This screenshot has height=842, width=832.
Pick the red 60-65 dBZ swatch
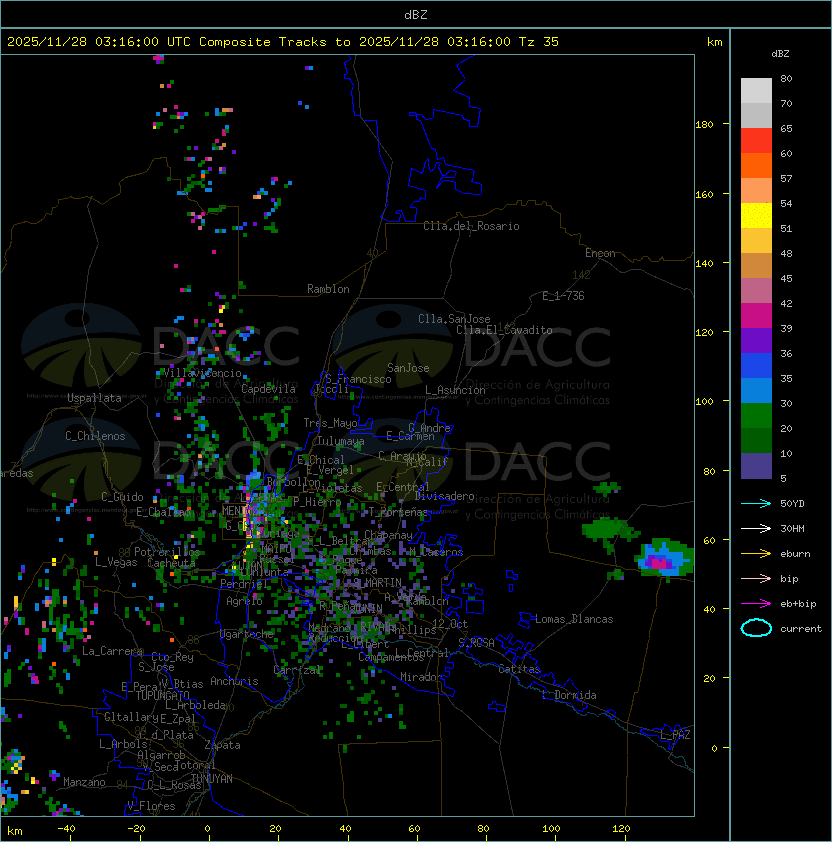(756, 141)
